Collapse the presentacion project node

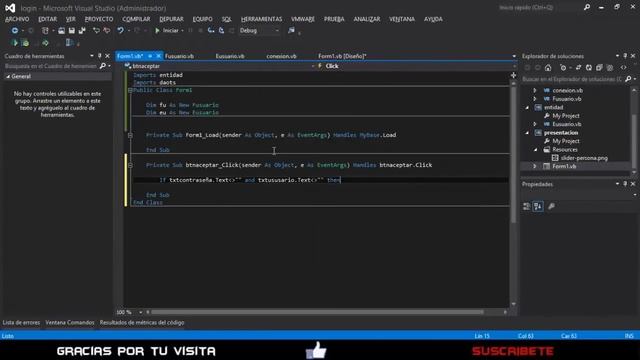(x=527, y=133)
